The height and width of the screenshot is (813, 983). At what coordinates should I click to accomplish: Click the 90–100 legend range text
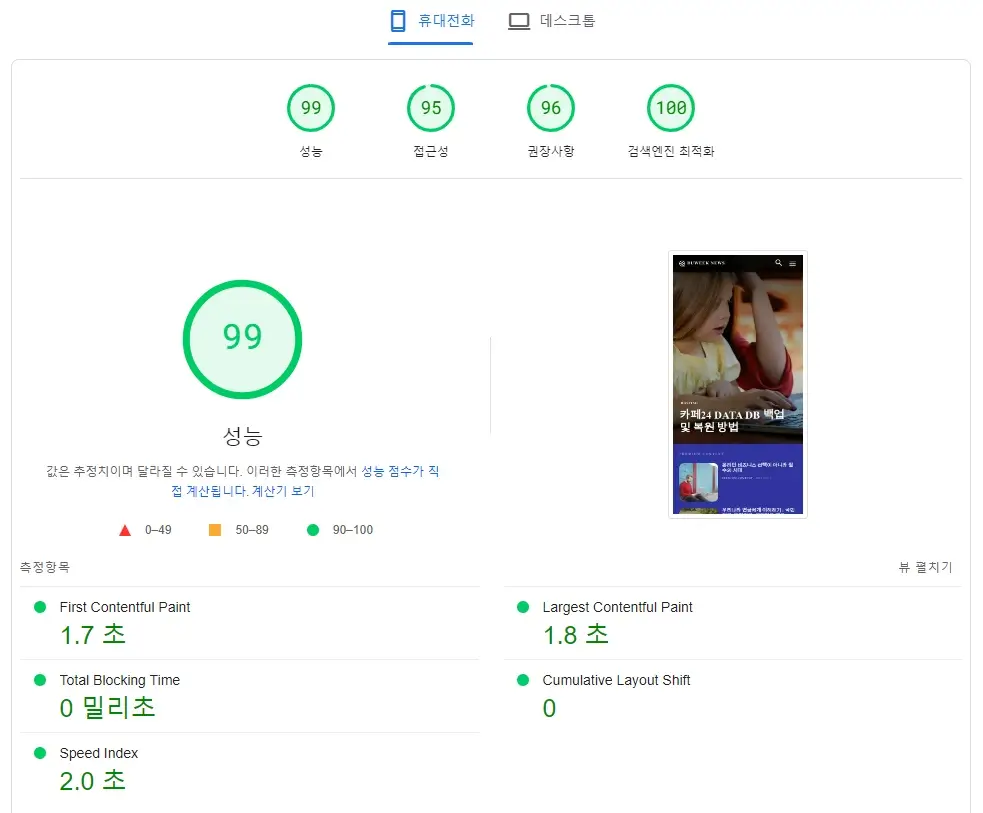point(353,530)
